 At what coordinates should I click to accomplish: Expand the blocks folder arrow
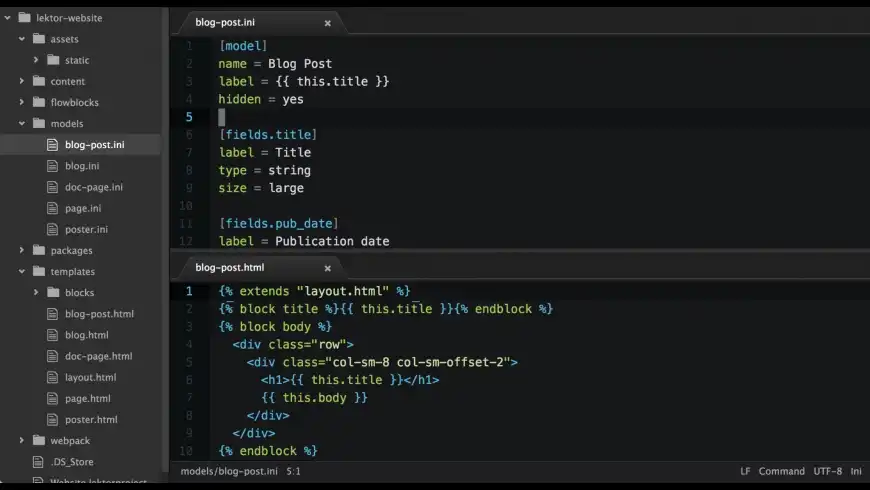pyautogui.click(x=36, y=292)
